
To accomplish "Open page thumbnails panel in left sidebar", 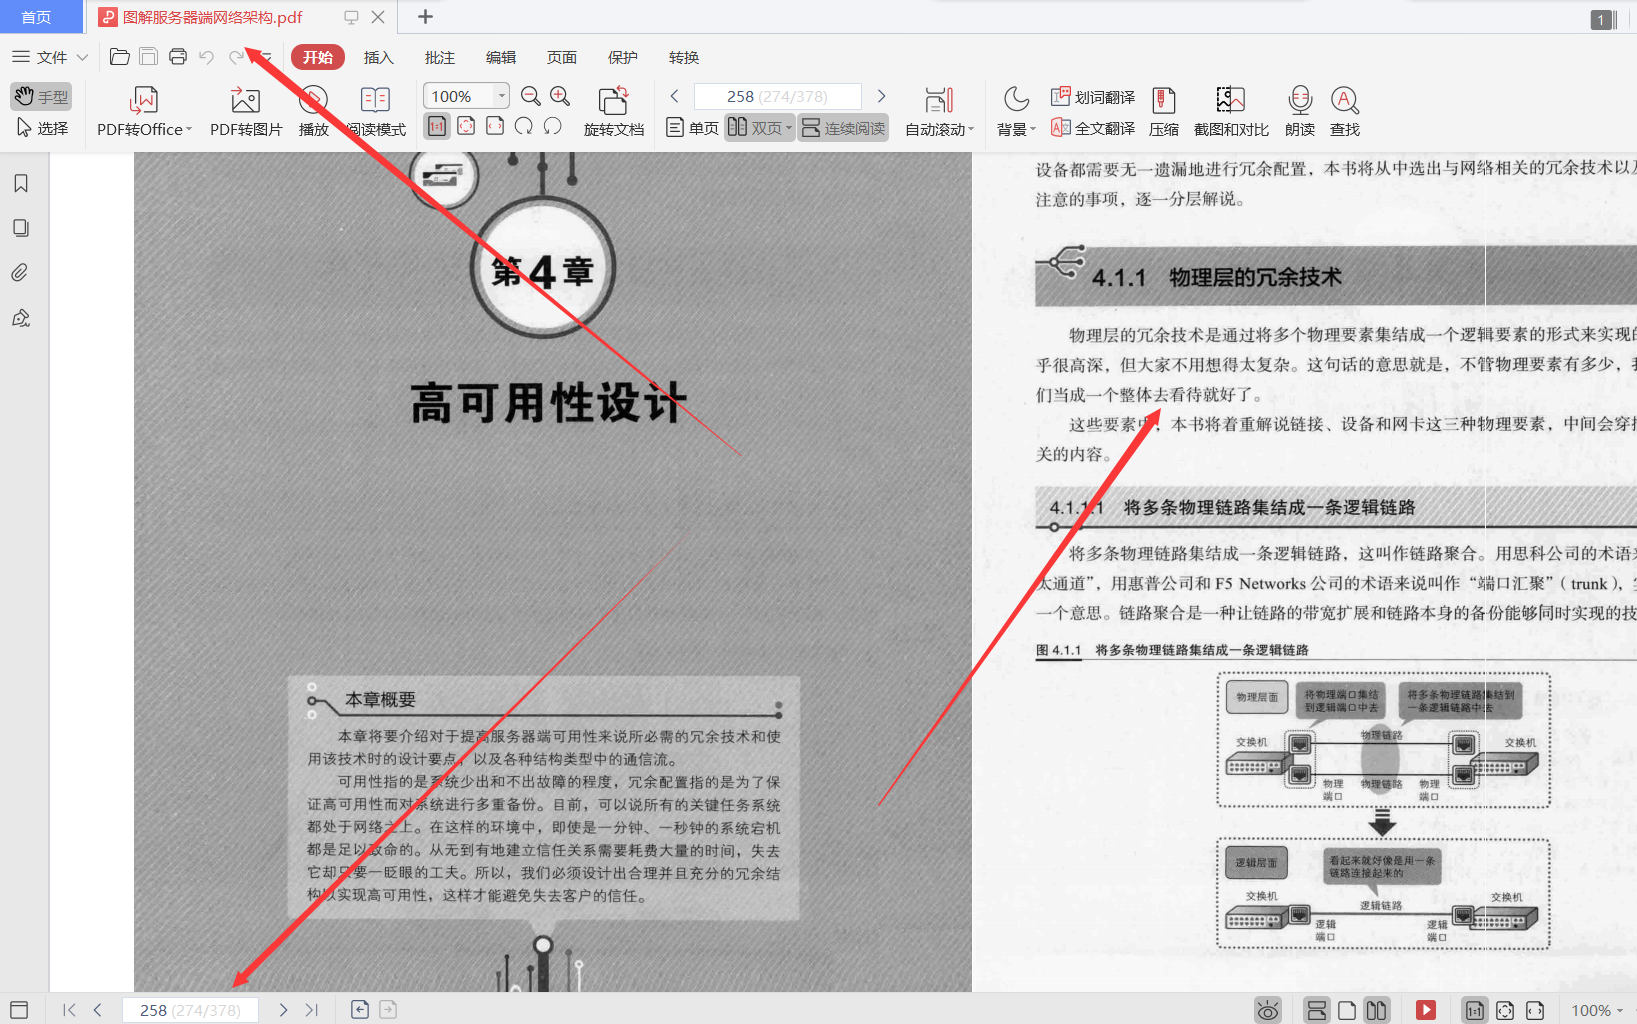I will (21, 228).
